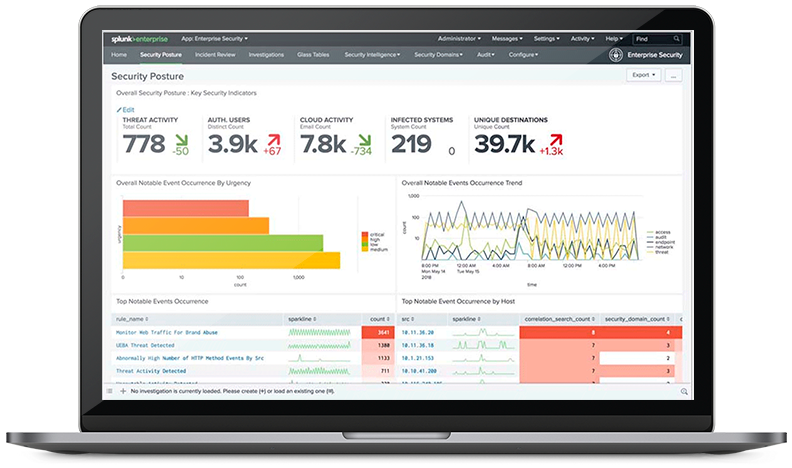Open the Help dropdown
Screen dimensions: 792x468
tap(614, 39)
